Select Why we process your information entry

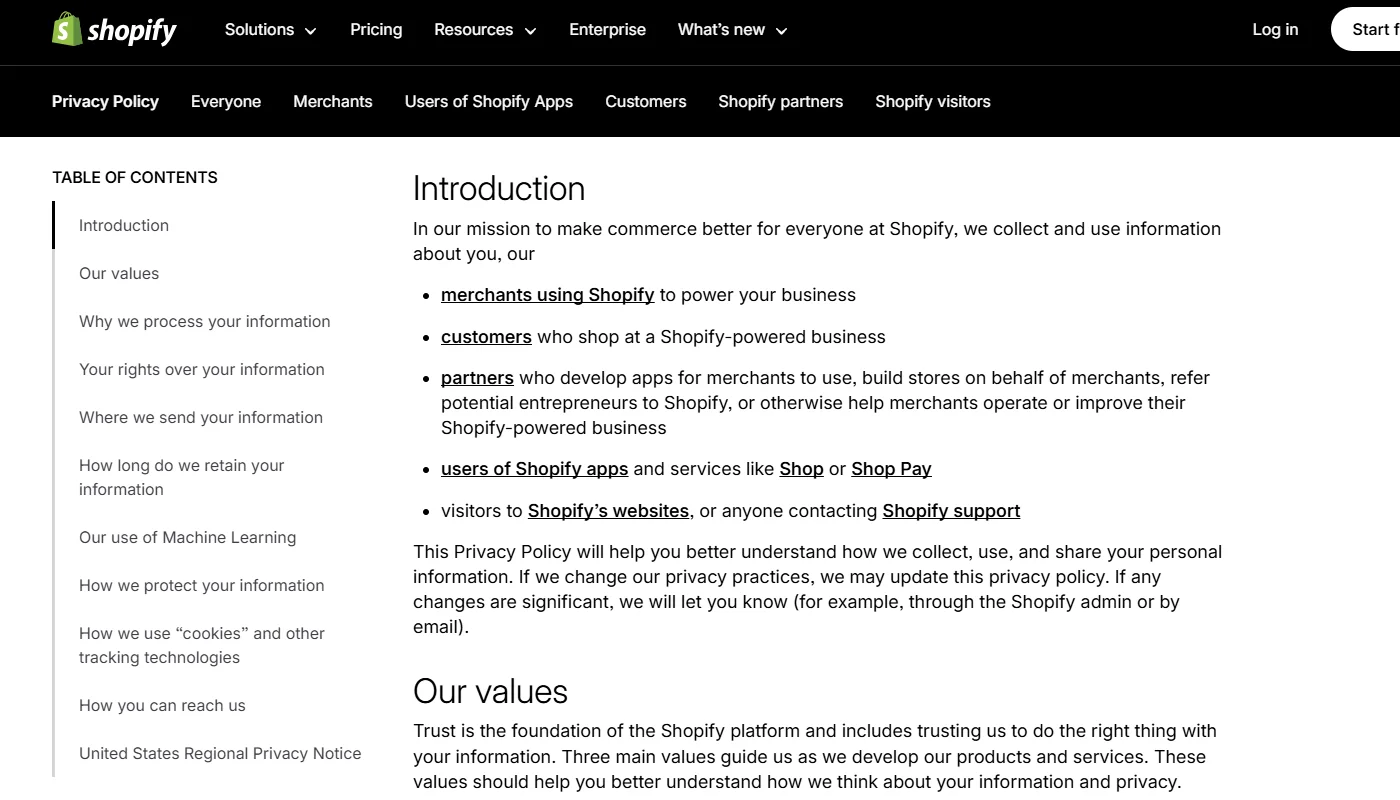[204, 321]
